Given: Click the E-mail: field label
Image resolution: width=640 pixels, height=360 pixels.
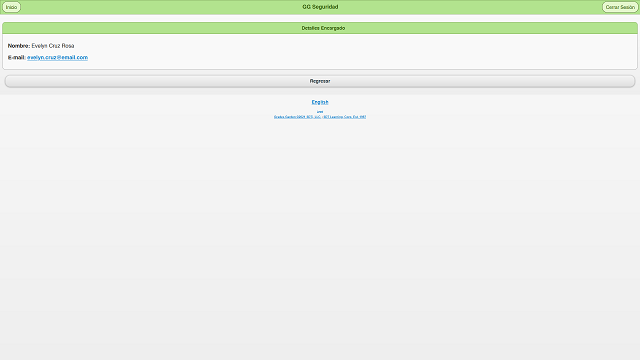Looking at the screenshot, I should pyautogui.click(x=17, y=58).
